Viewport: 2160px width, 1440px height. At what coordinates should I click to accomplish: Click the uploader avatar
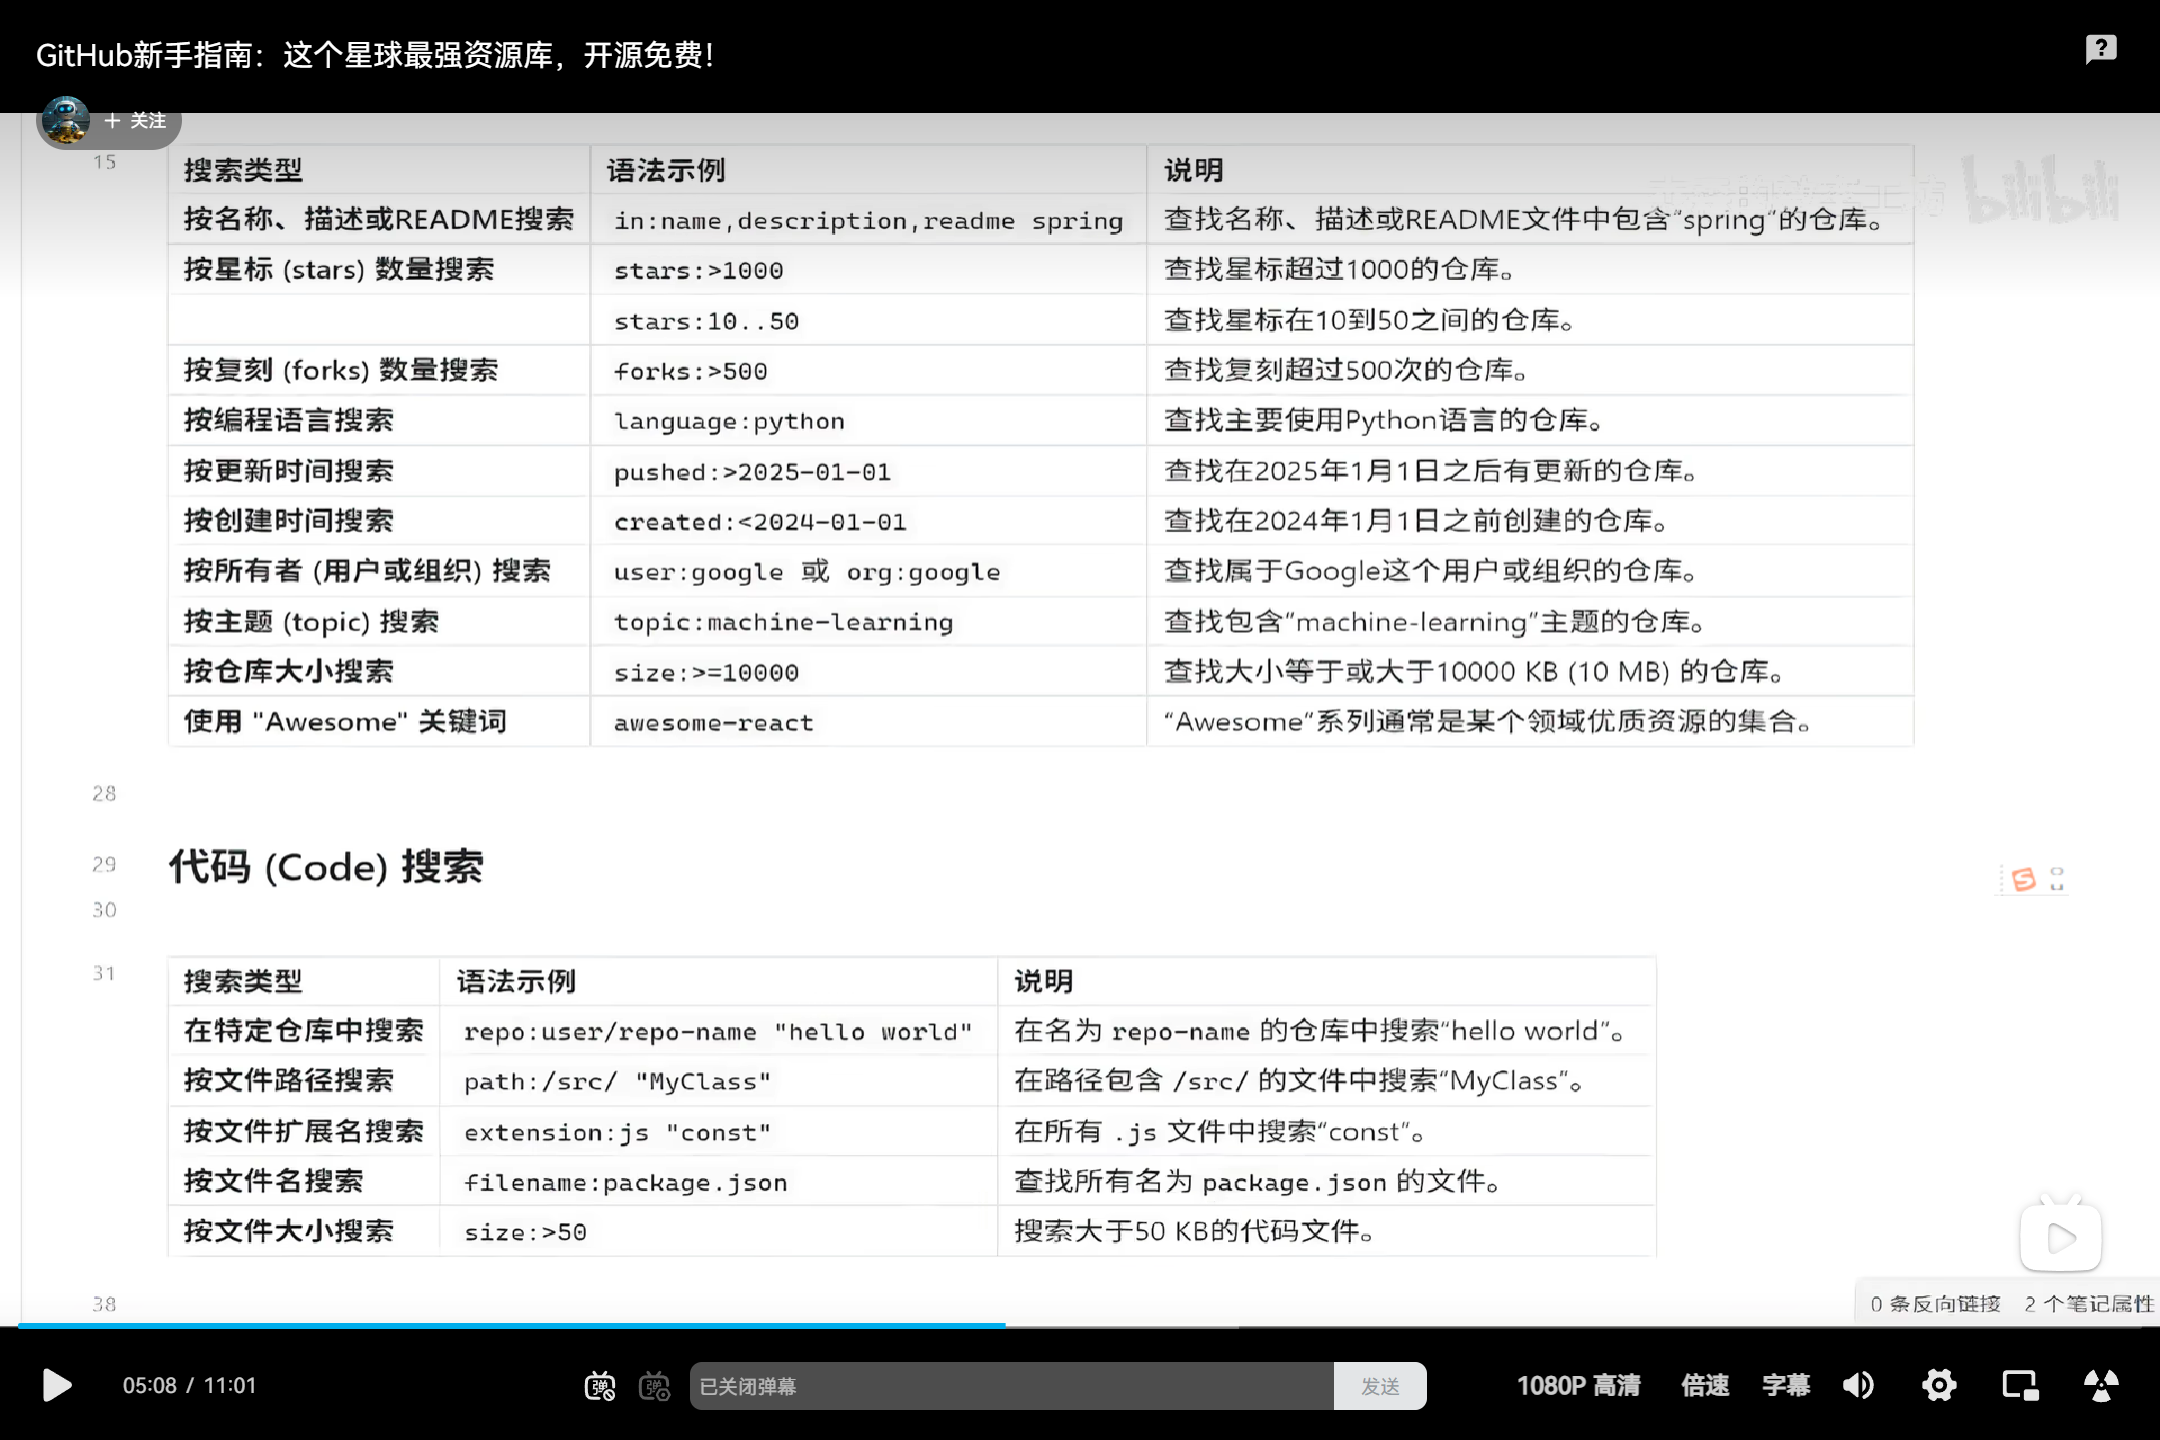click(64, 120)
